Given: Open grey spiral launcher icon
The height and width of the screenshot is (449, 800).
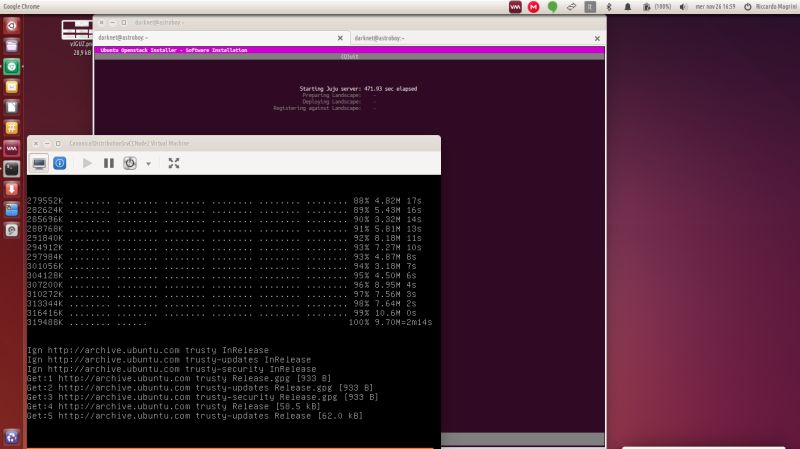Looking at the screenshot, I should (12, 230).
